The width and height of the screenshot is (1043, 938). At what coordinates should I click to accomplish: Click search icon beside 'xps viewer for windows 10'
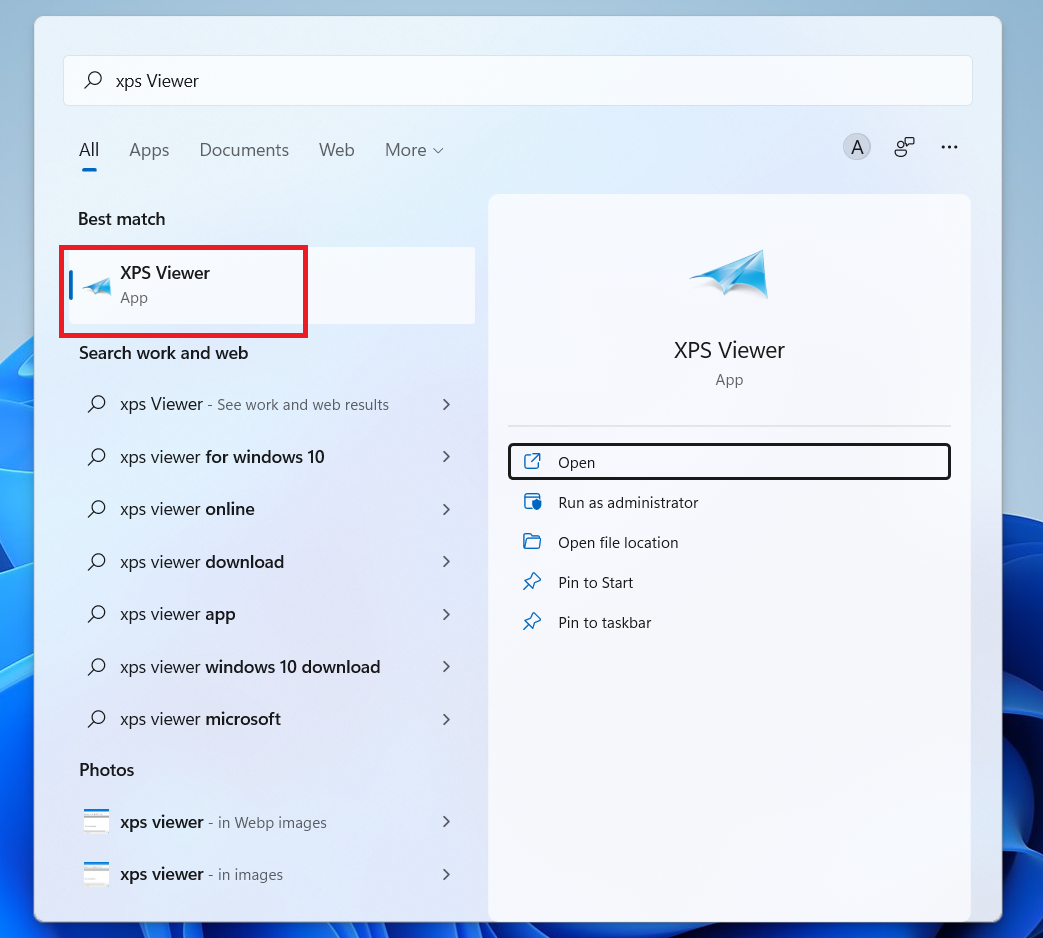pyautogui.click(x=97, y=456)
